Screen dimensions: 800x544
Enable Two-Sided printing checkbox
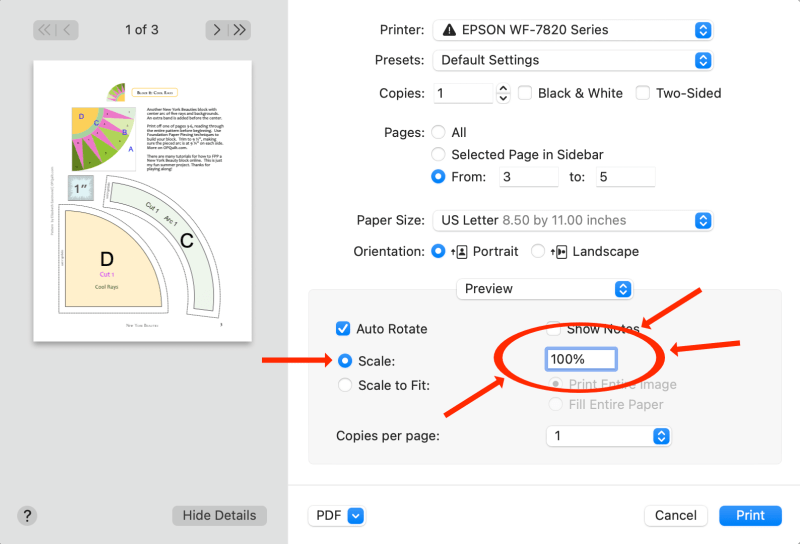pos(643,93)
